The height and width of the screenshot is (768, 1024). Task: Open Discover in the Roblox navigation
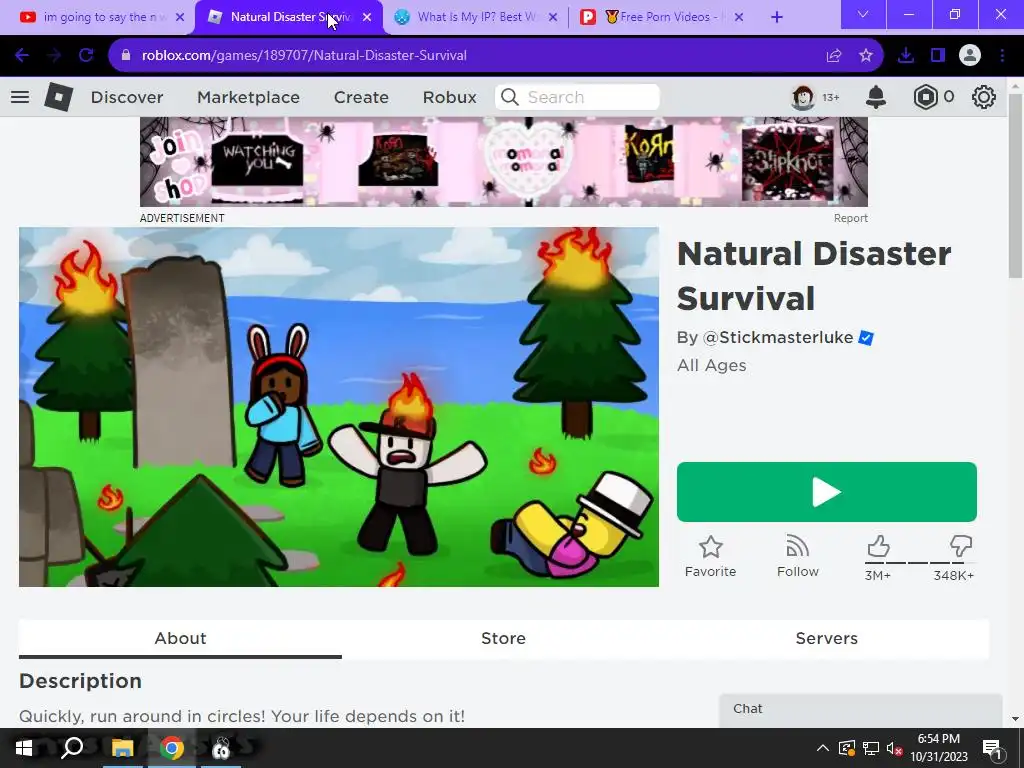[x=127, y=97]
